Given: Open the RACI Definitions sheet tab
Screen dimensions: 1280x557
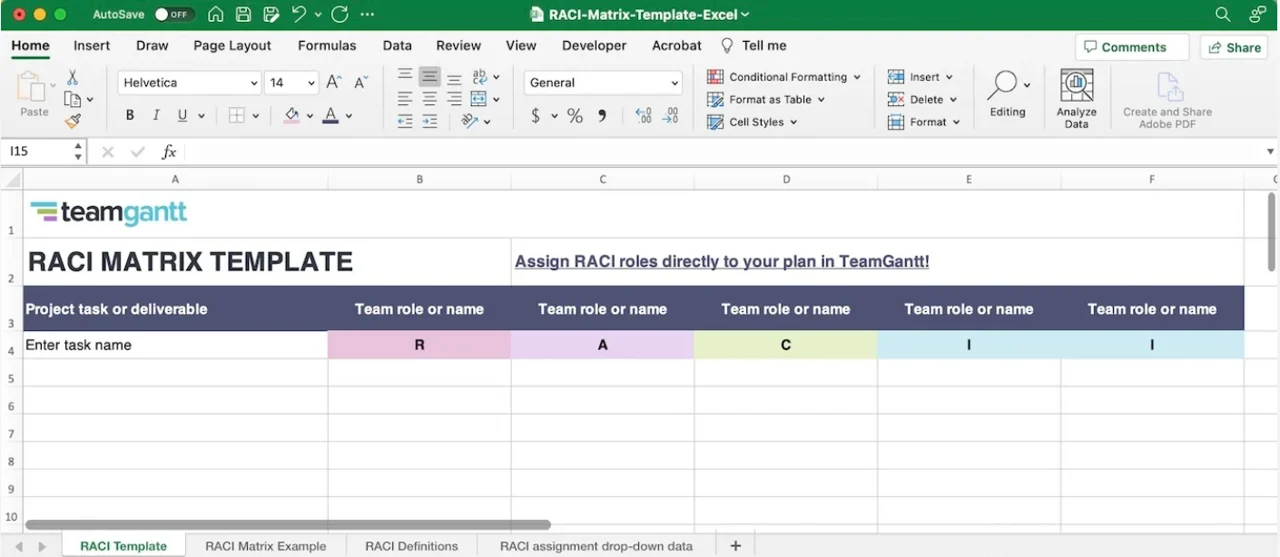Looking at the screenshot, I should 411,546.
